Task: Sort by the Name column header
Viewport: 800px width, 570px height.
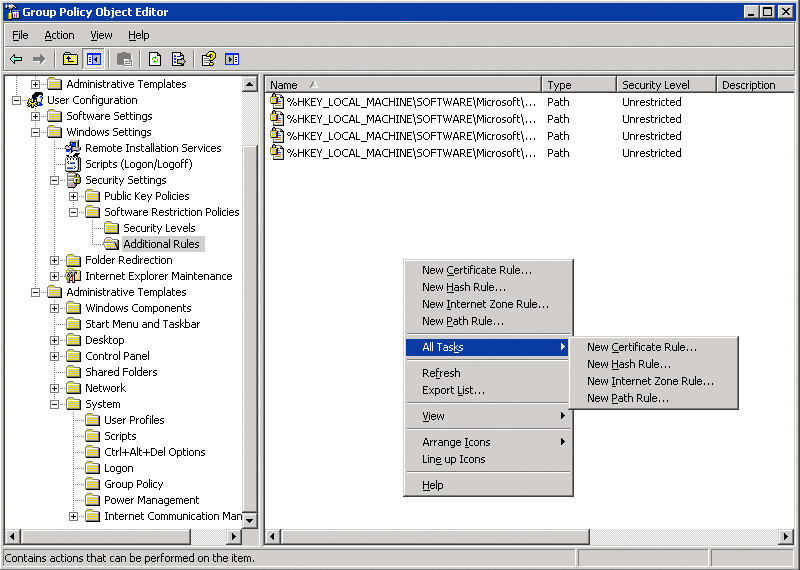Action: 403,85
